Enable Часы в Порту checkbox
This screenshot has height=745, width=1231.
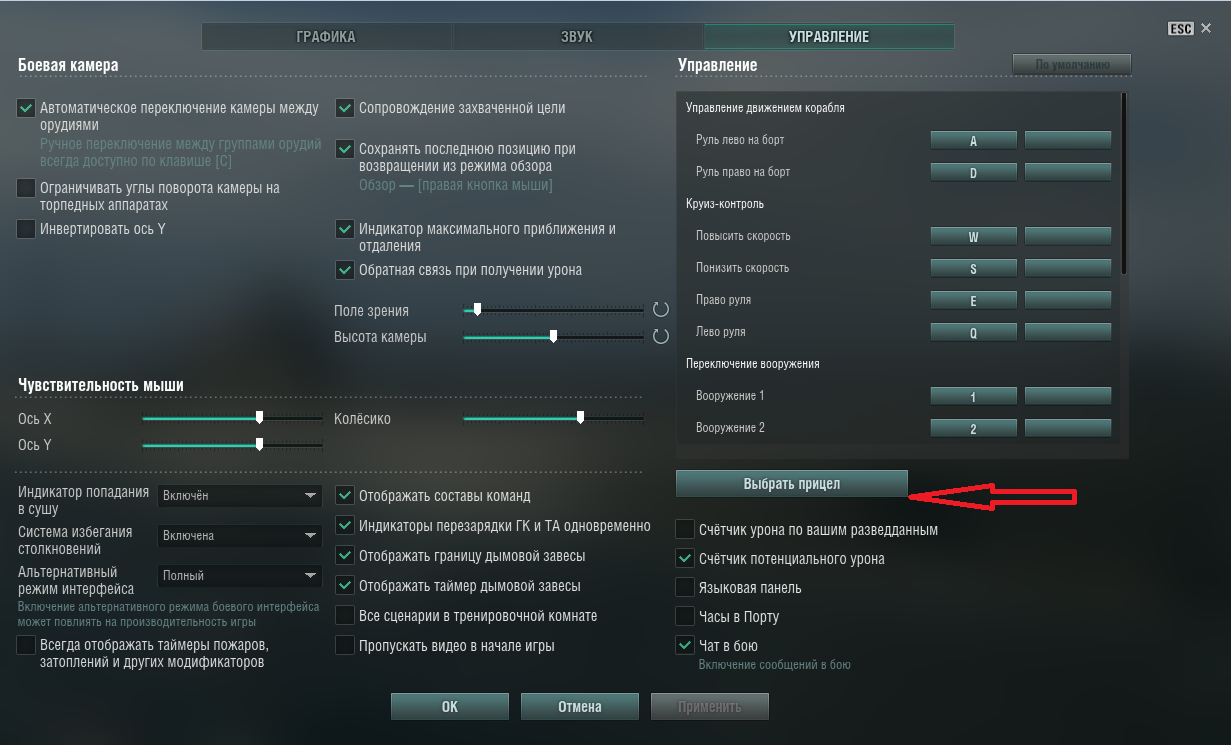tap(685, 616)
